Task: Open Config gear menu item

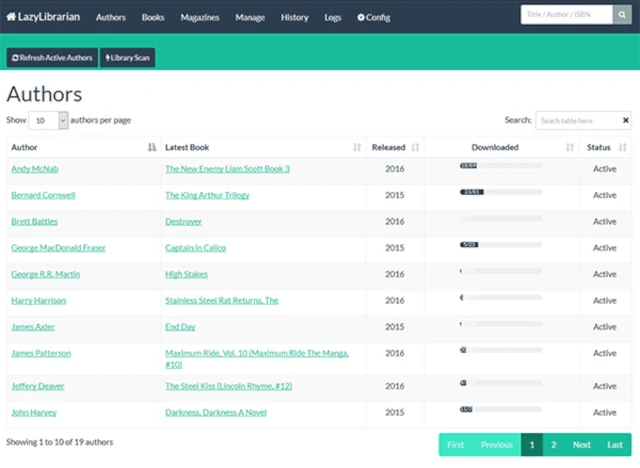Action: (374, 17)
